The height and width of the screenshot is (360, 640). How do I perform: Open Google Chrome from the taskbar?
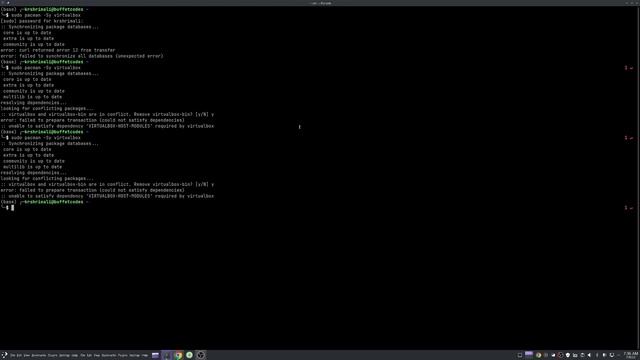pos(178,355)
